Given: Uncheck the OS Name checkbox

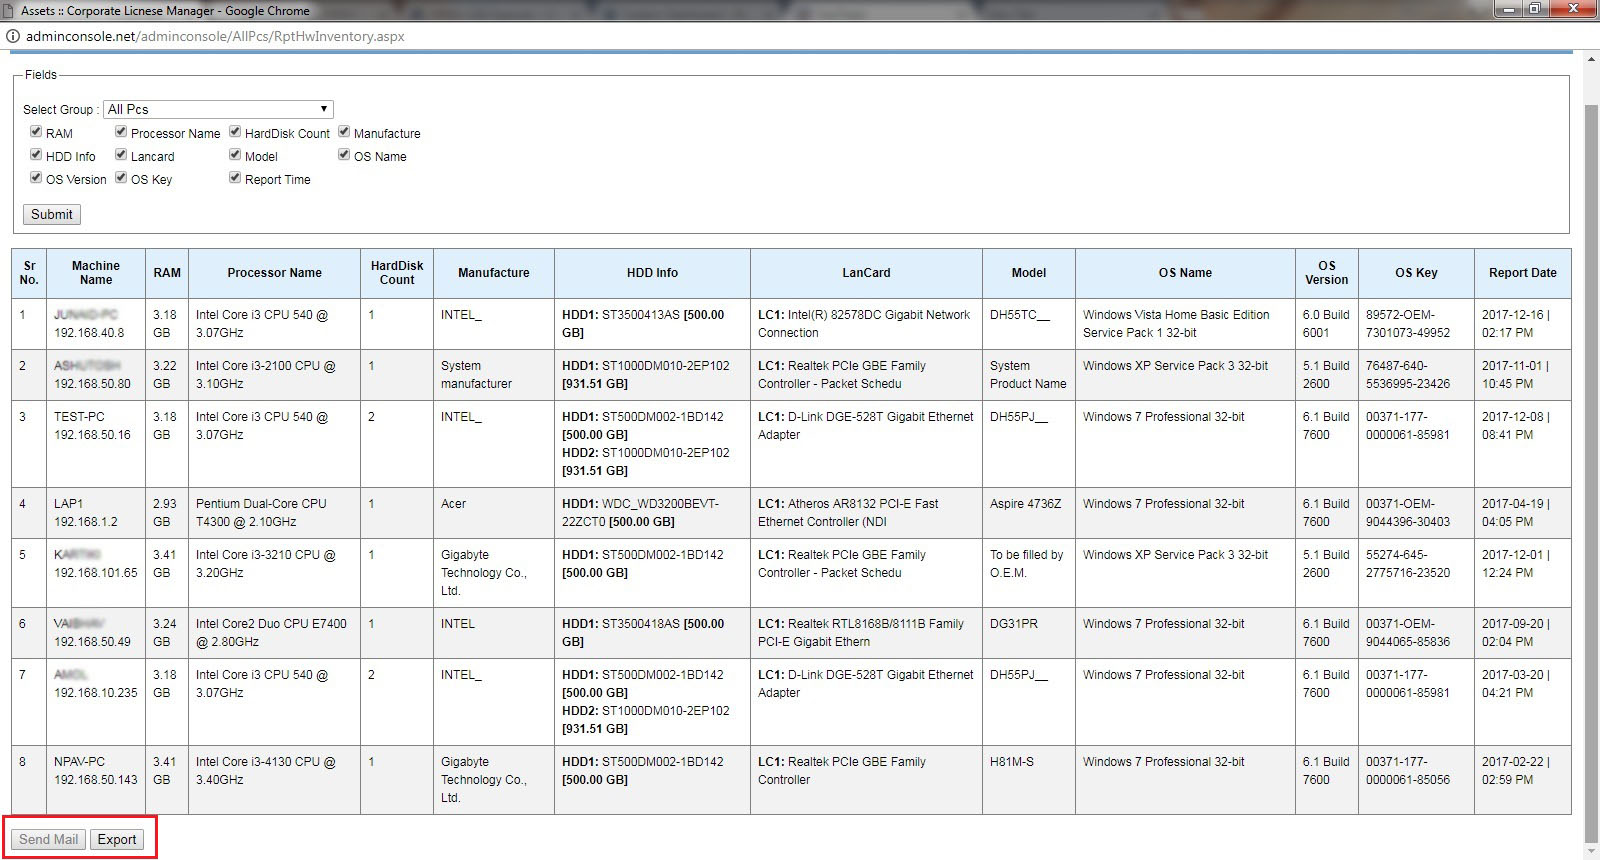Looking at the screenshot, I should point(344,155).
